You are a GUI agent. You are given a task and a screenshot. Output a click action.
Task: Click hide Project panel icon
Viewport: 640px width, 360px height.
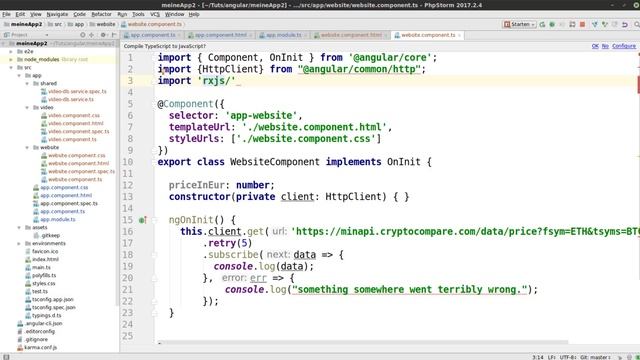point(114,35)
